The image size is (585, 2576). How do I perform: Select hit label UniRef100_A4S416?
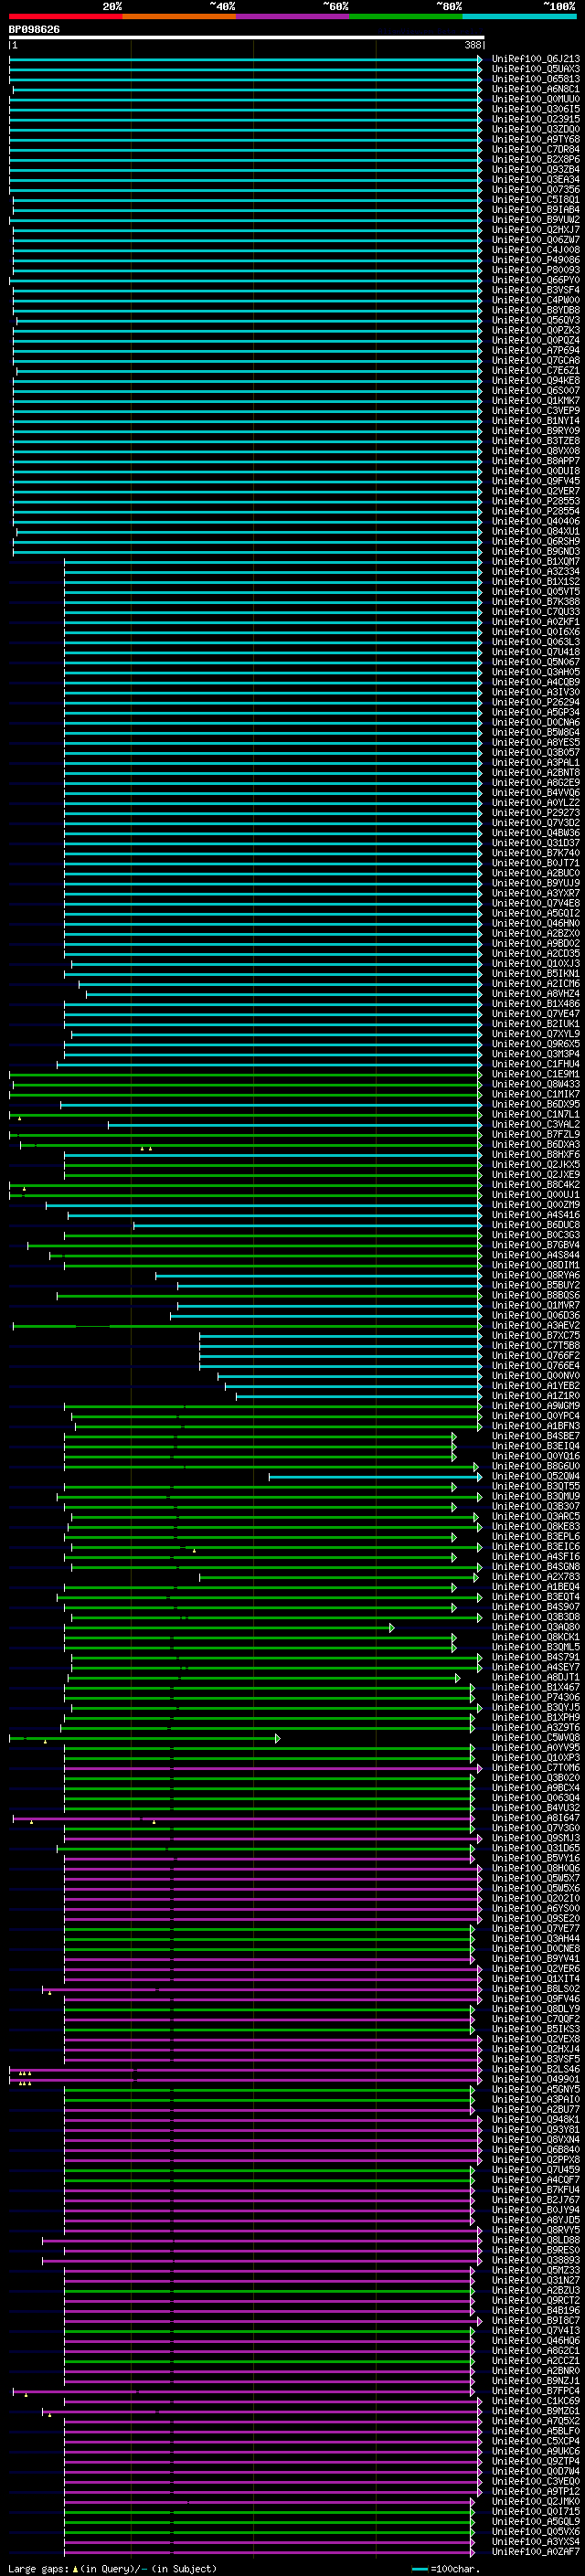click(536, 1215)
